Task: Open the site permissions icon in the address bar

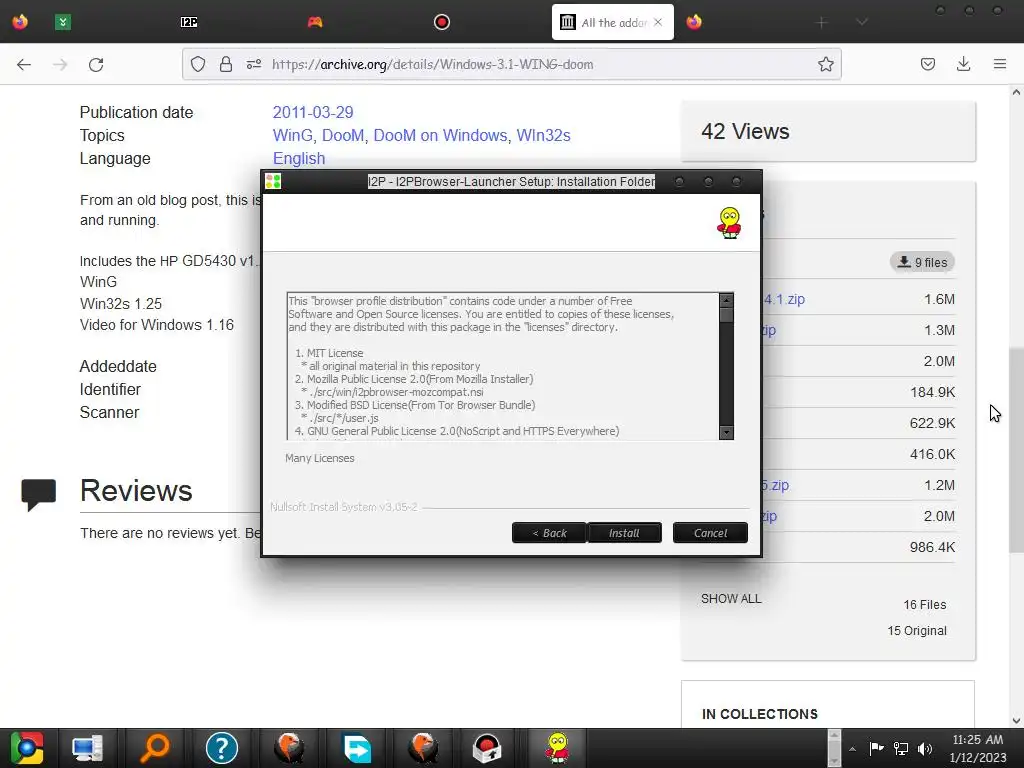Action: tap(254, 64)
